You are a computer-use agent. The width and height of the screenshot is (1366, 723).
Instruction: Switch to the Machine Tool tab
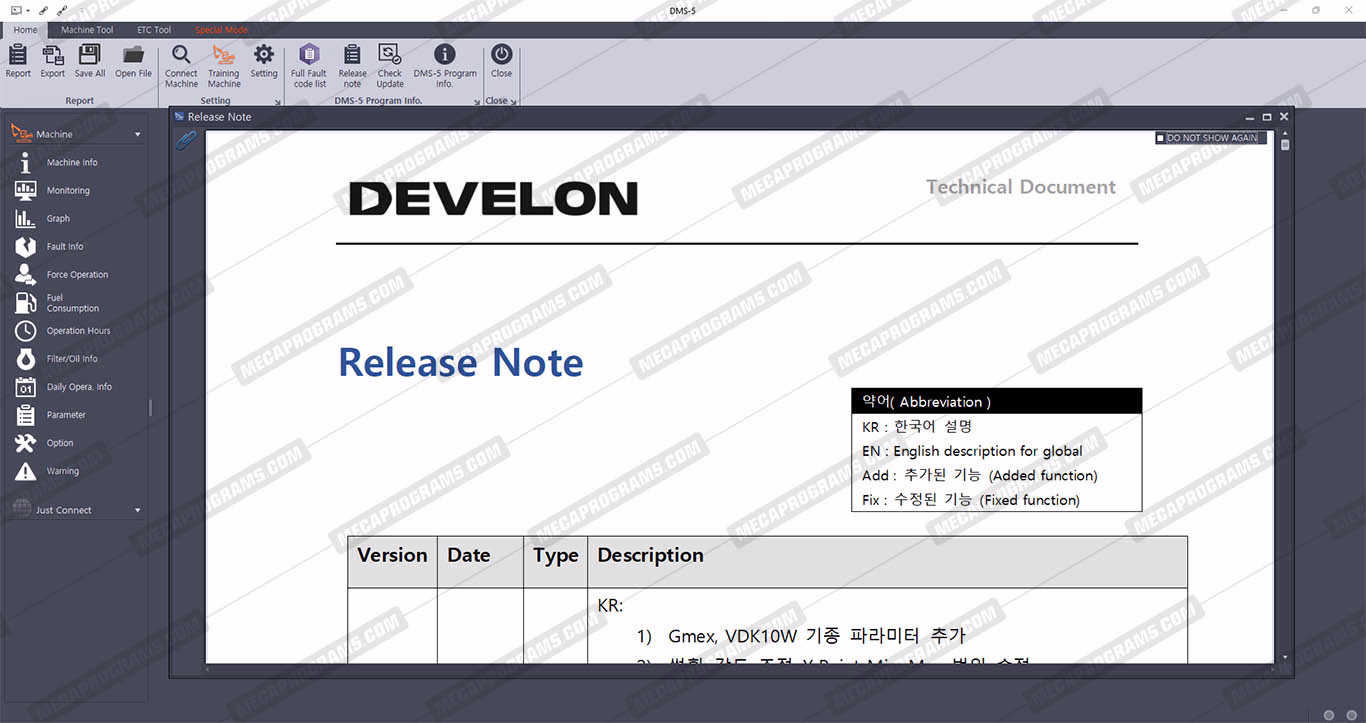pyautogui.click(x=87, y=30)
